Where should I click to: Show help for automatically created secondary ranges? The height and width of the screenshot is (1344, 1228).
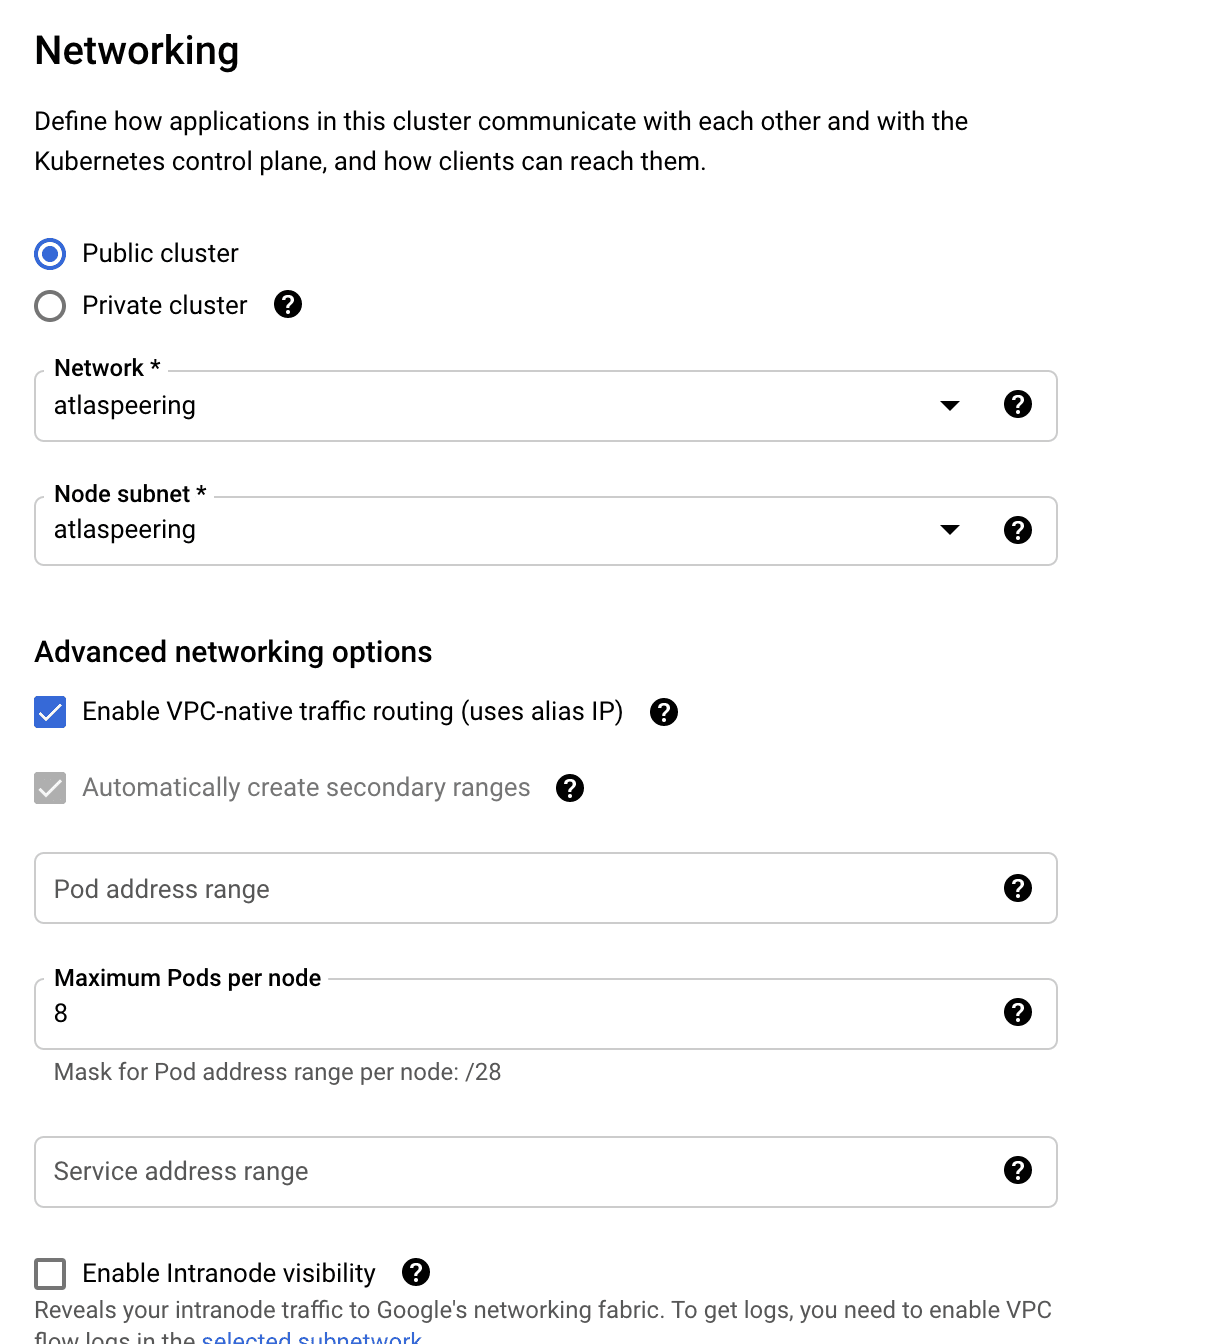(x=570, y=788)
